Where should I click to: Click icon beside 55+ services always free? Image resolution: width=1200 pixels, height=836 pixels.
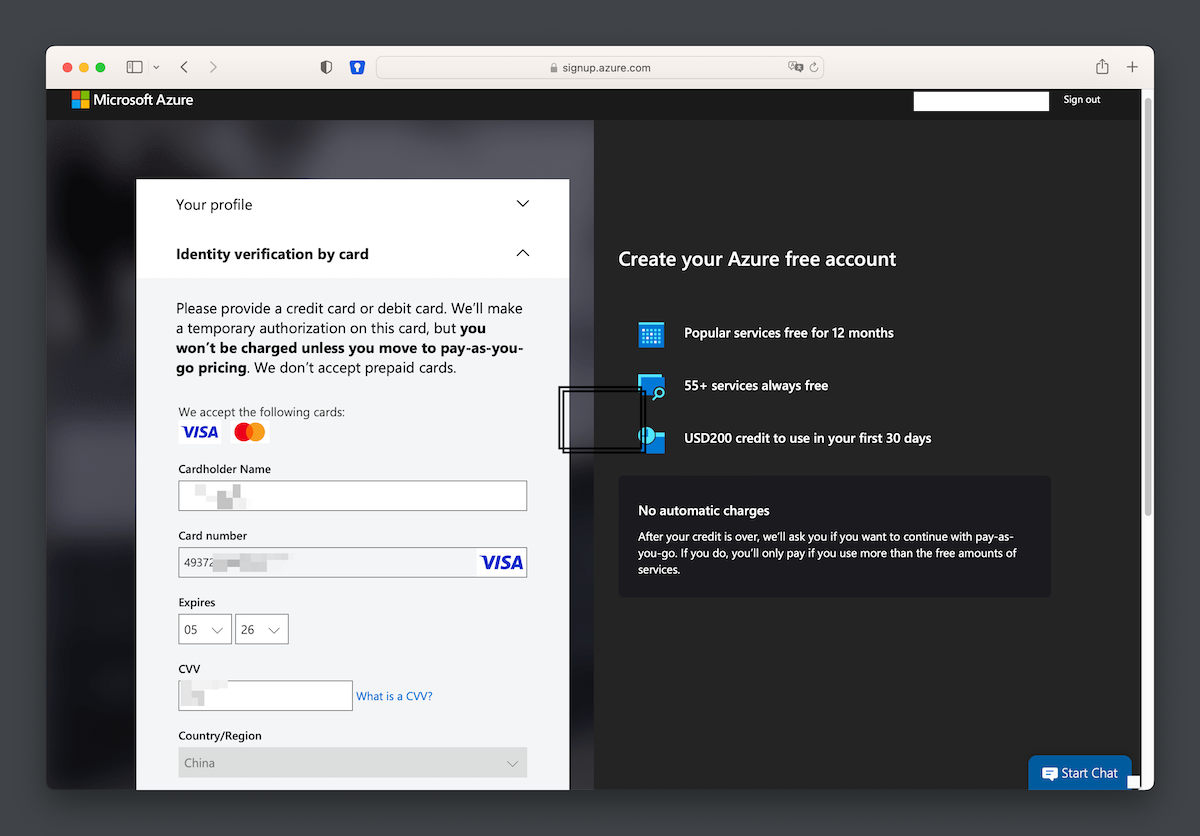(651, 387)
